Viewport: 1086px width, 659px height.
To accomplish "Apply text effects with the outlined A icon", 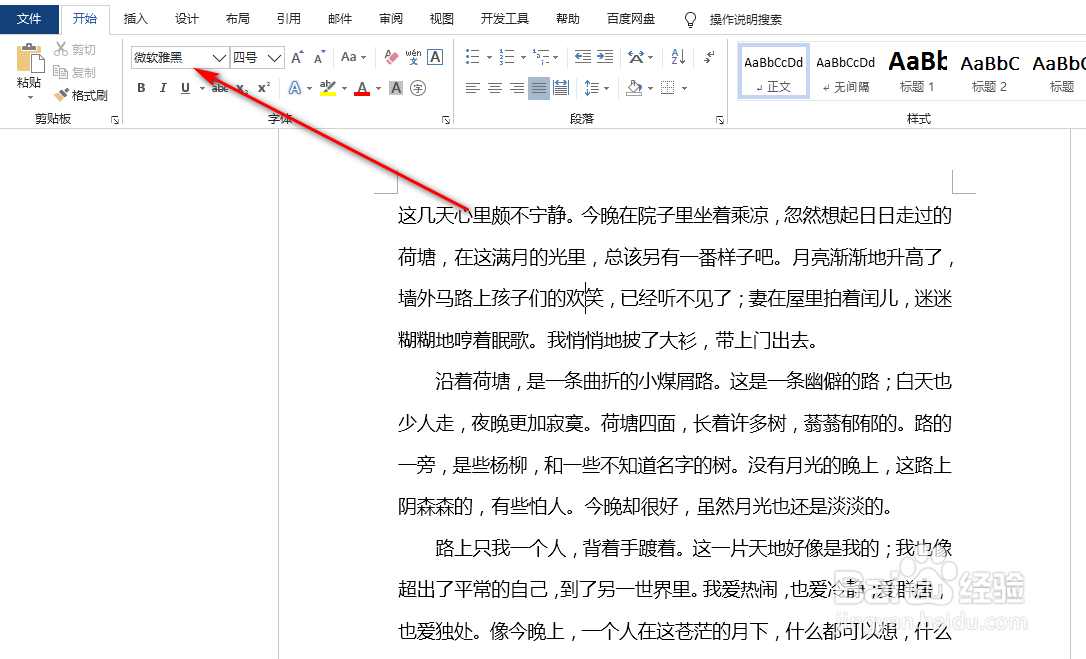I will coord(294,88).
